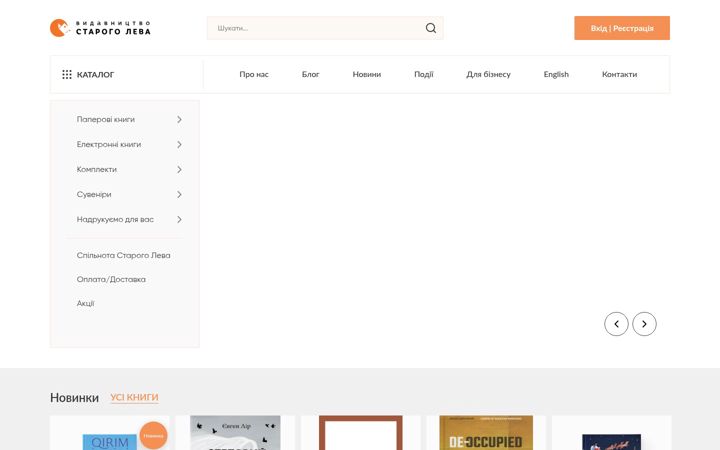Open the Каталог grid icon
This screenshot has width=720, height=450.
pyautogui.click(x=67, y=74)
